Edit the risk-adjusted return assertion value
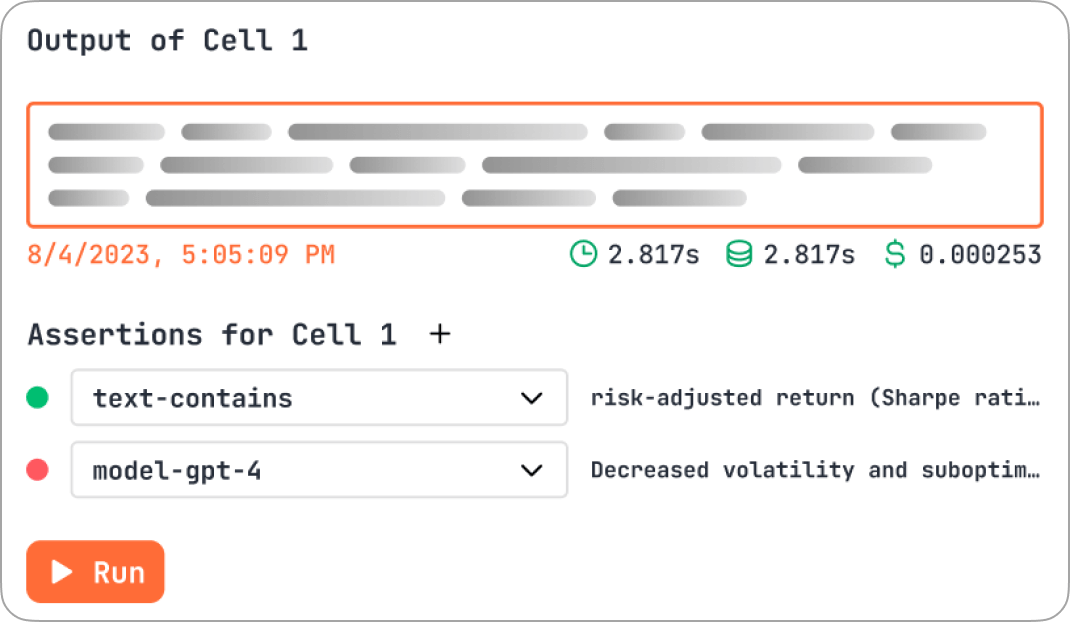1070x622 pixels. [815, 398]
